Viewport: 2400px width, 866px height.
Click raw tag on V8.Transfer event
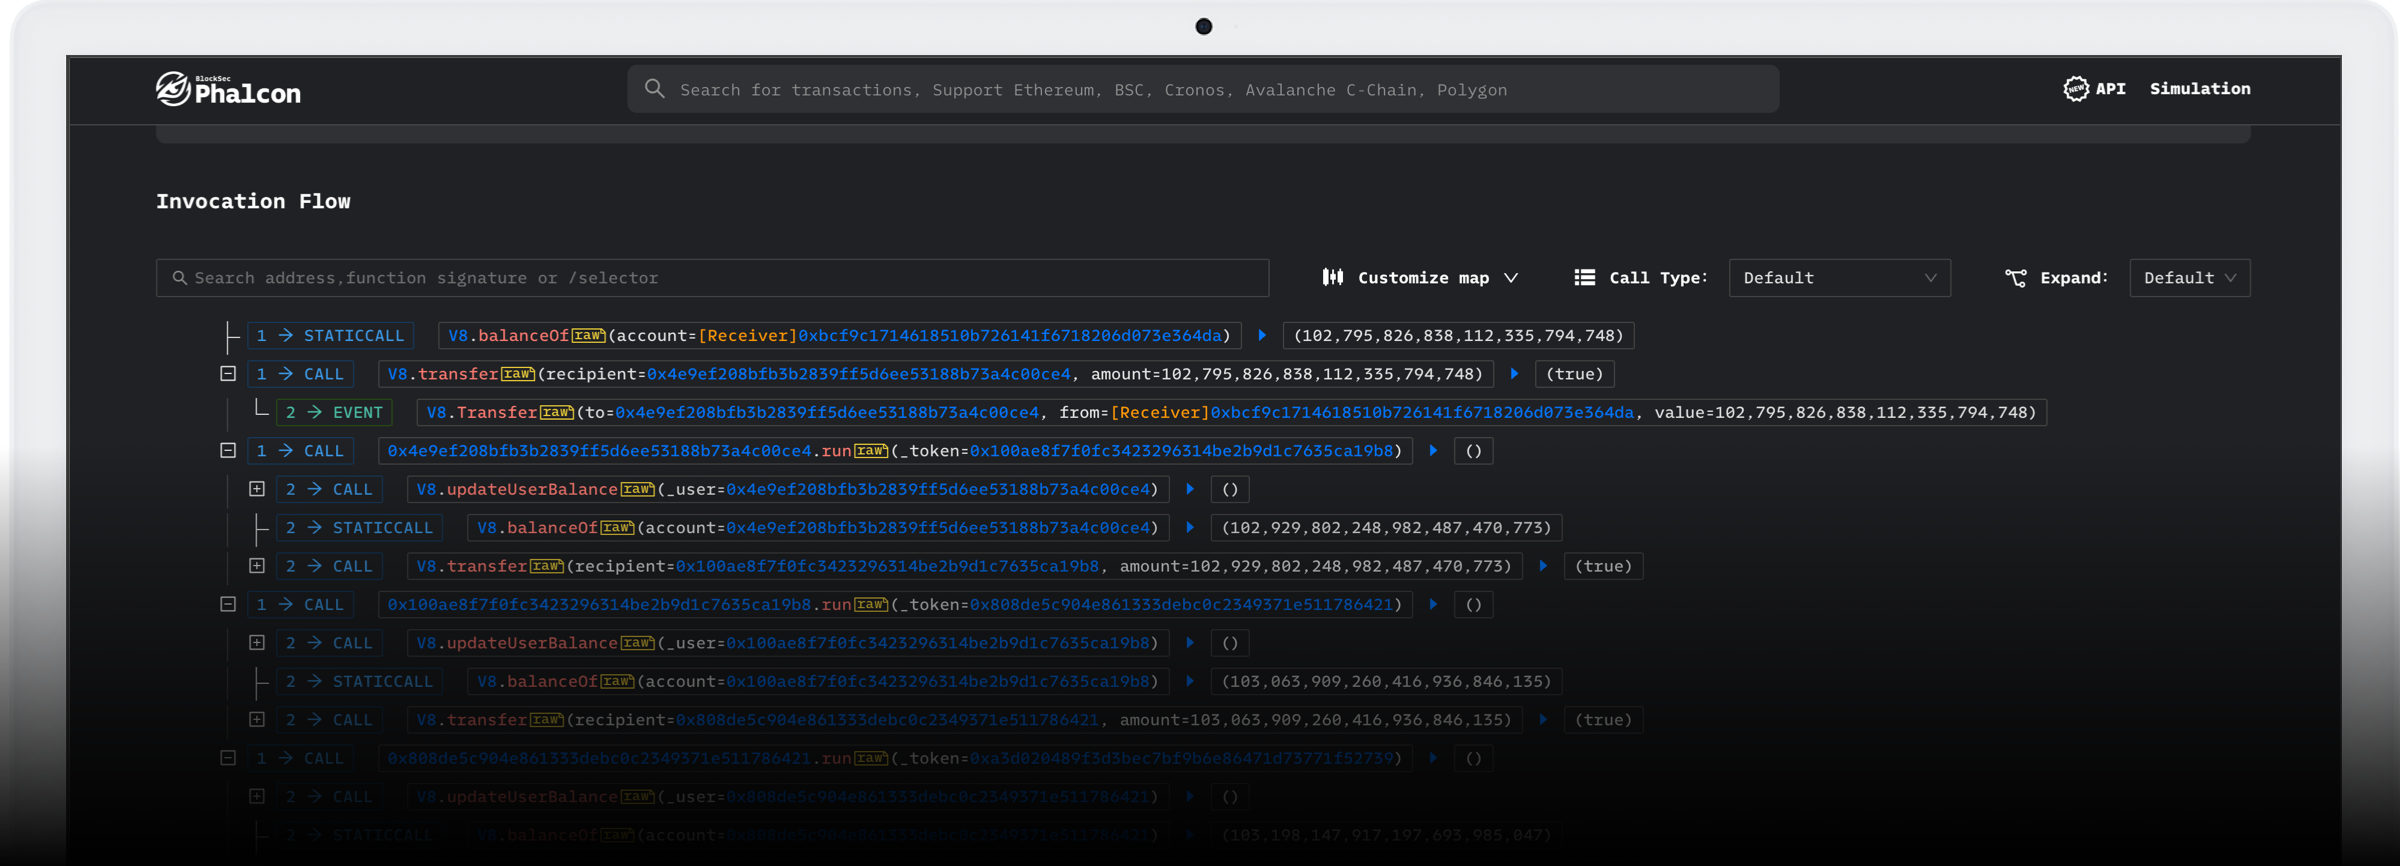click(x=558, y=412)
